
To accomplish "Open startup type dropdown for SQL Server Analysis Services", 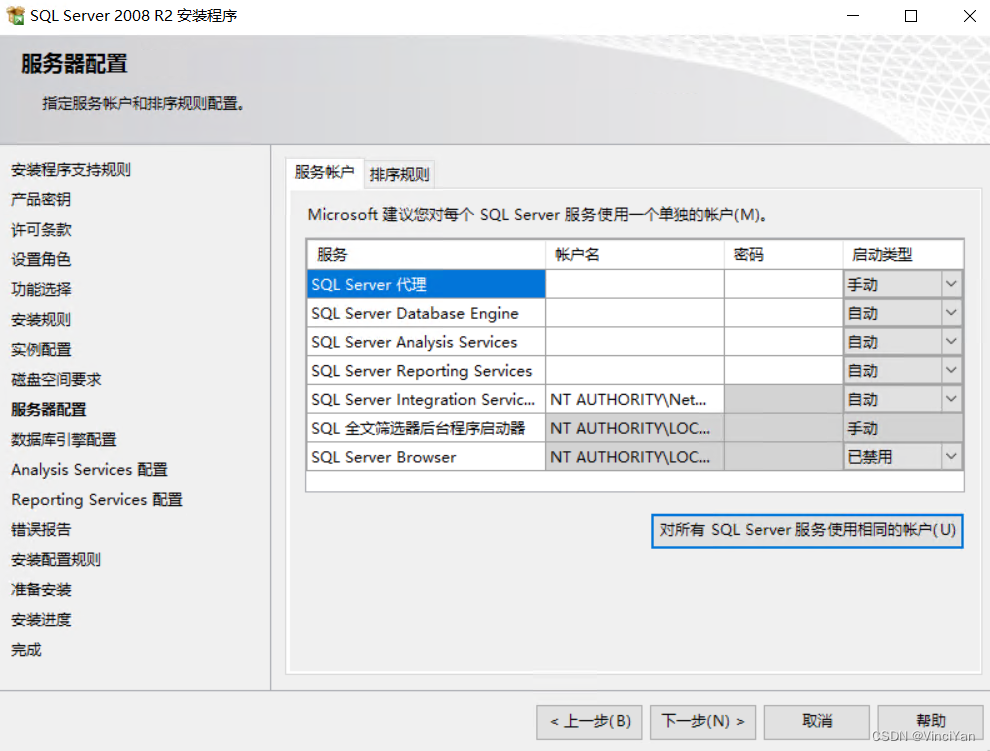I will 951,341.
